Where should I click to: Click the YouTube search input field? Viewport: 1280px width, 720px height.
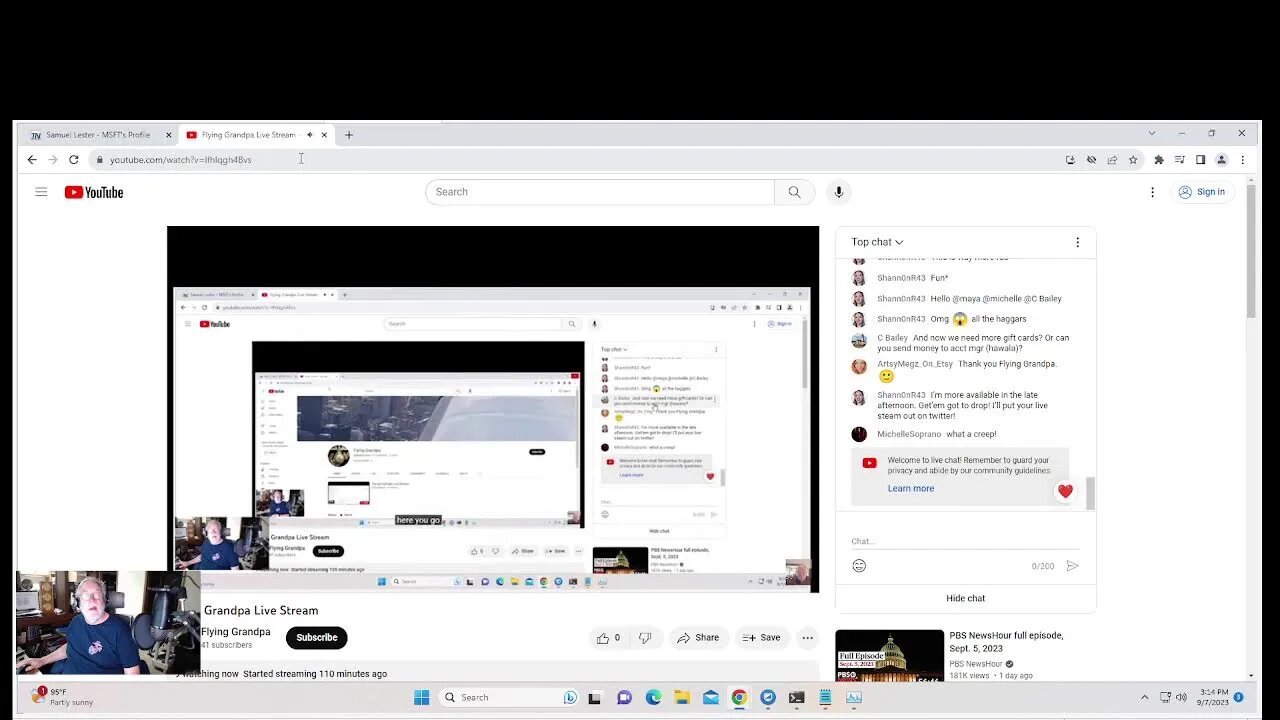[600, 192]
